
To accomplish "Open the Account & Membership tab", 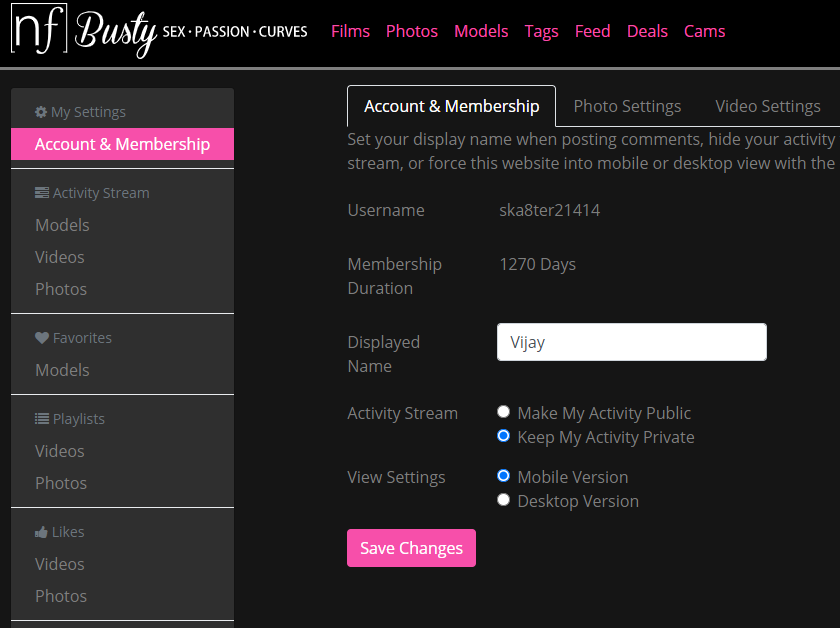I will (451, 106).
